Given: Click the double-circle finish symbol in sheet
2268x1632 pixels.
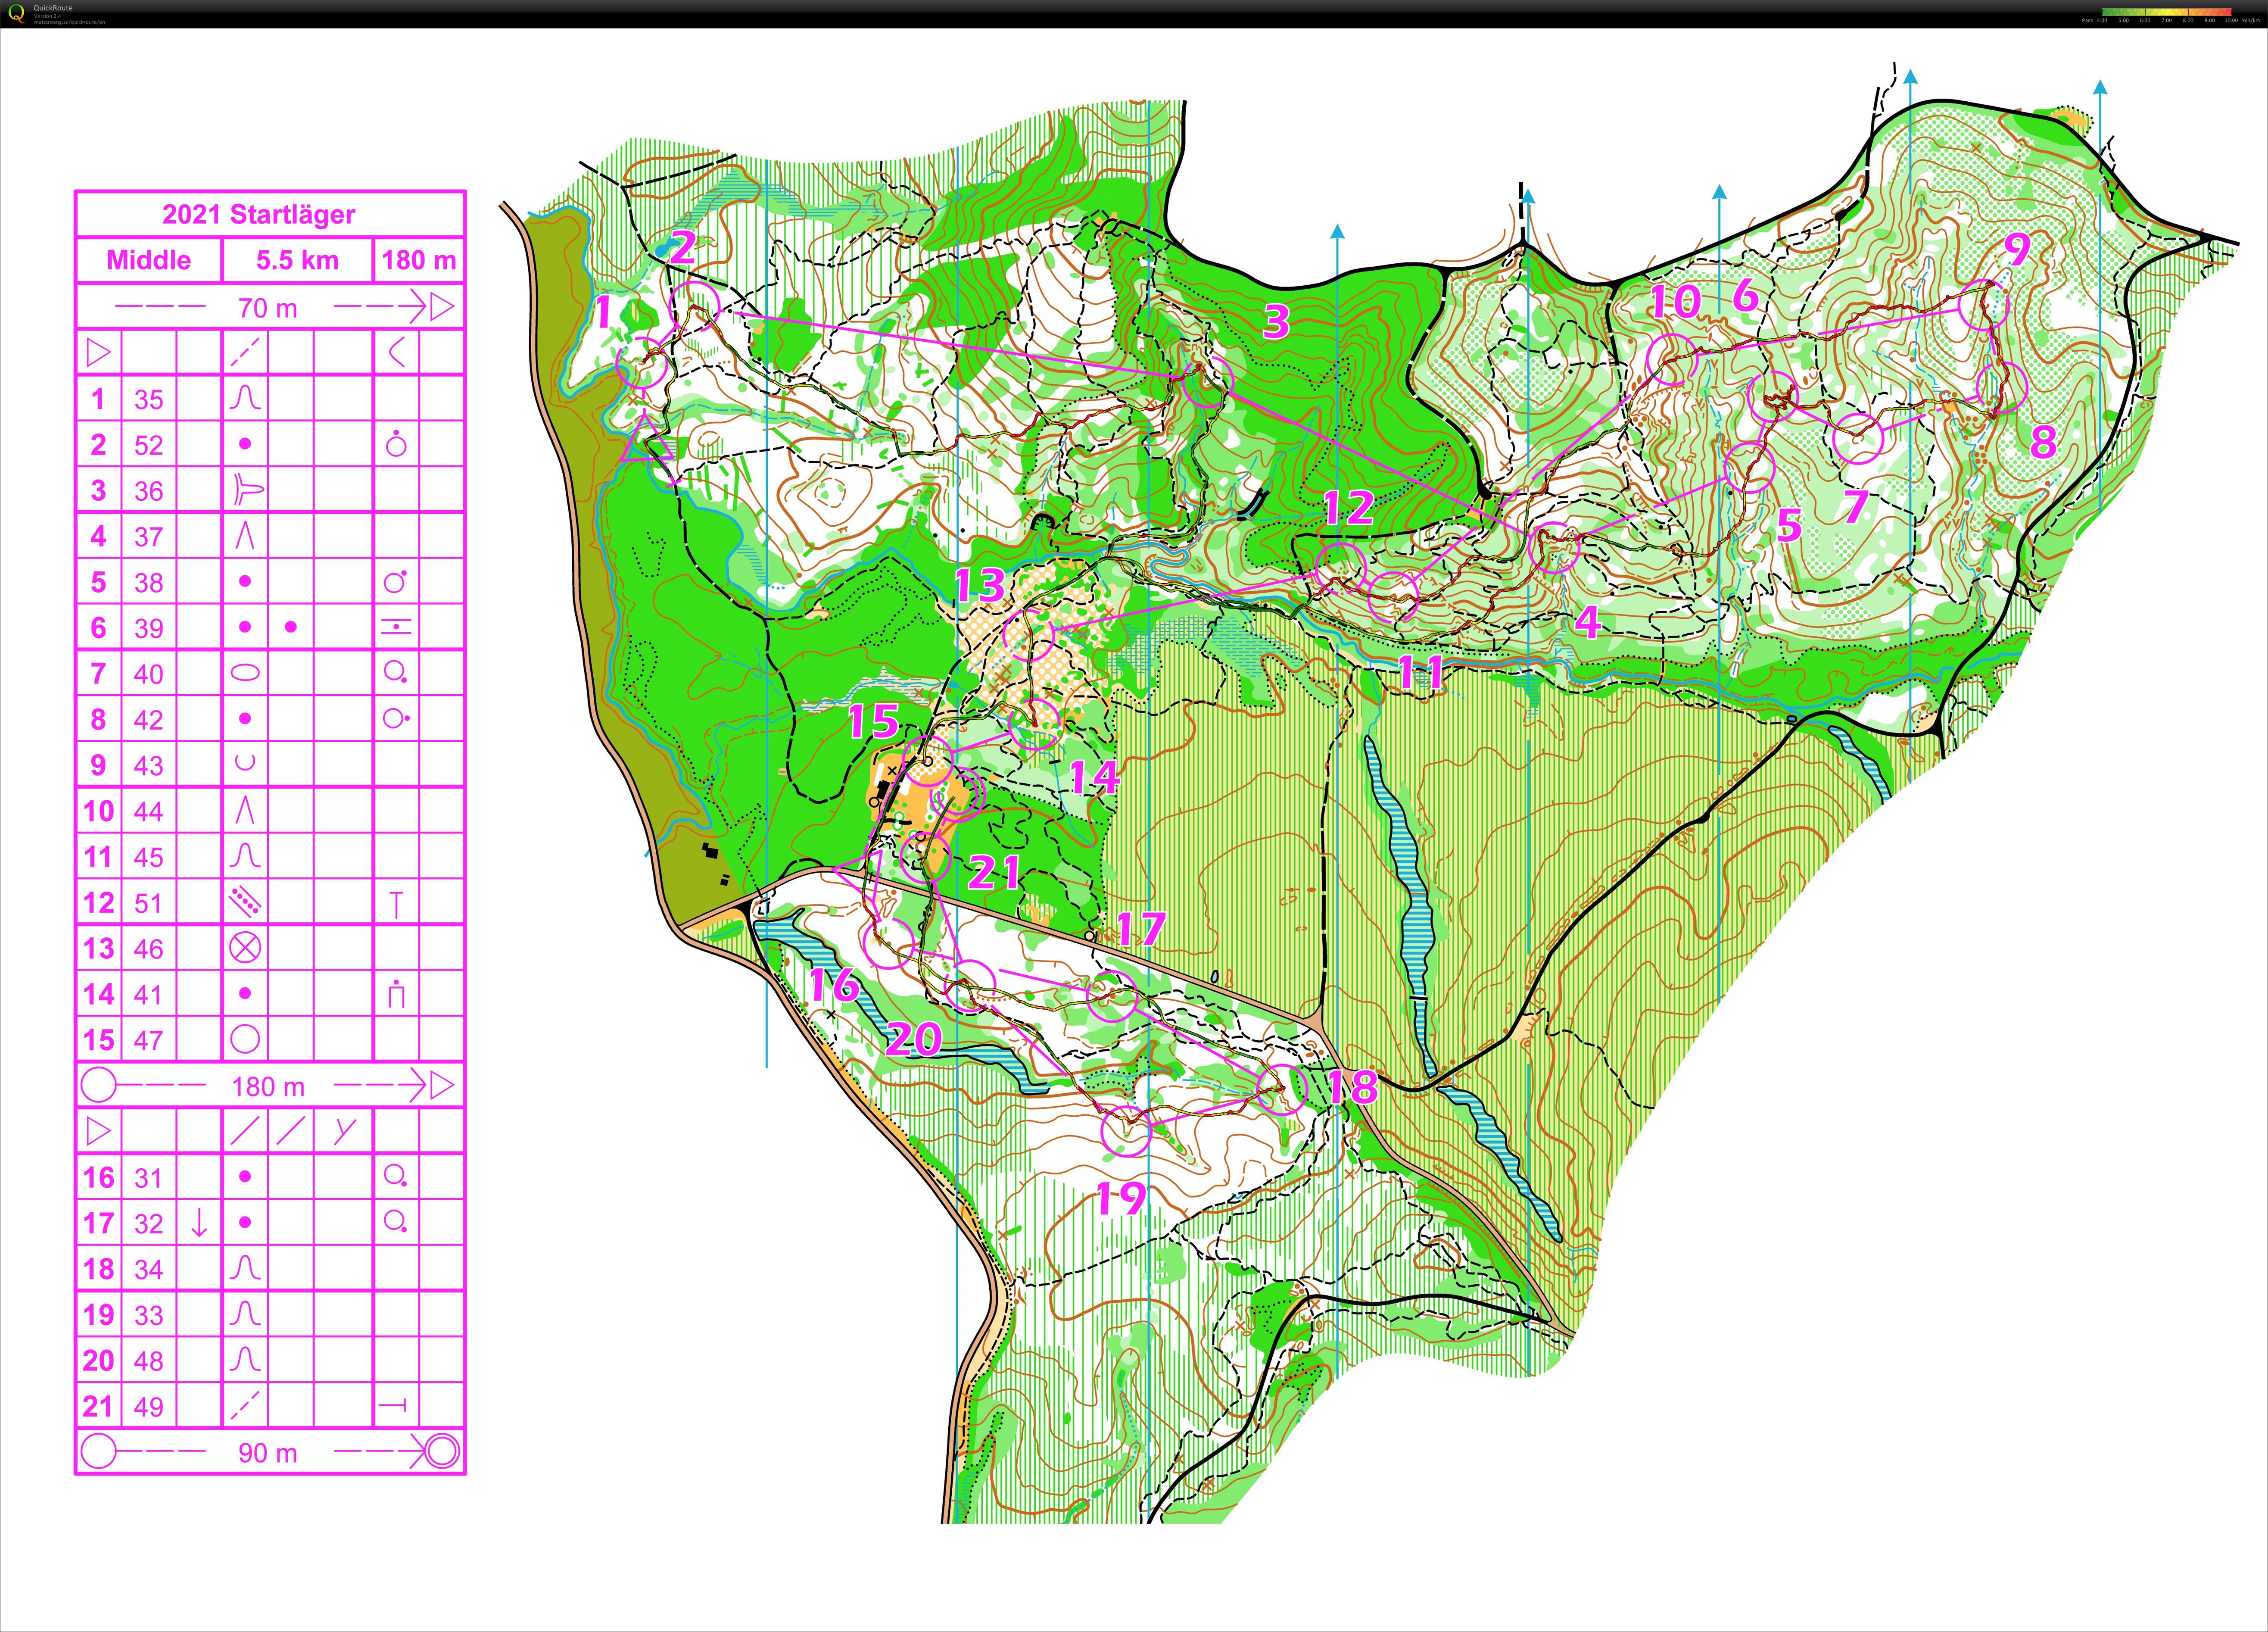Looking at the screenshot, I should point(442,1452).
